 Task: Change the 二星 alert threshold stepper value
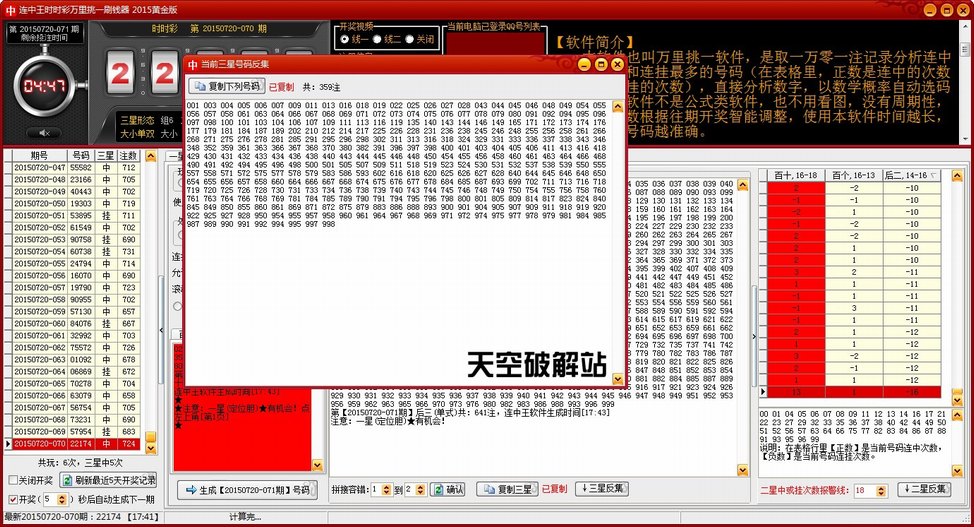coord(884,490)
